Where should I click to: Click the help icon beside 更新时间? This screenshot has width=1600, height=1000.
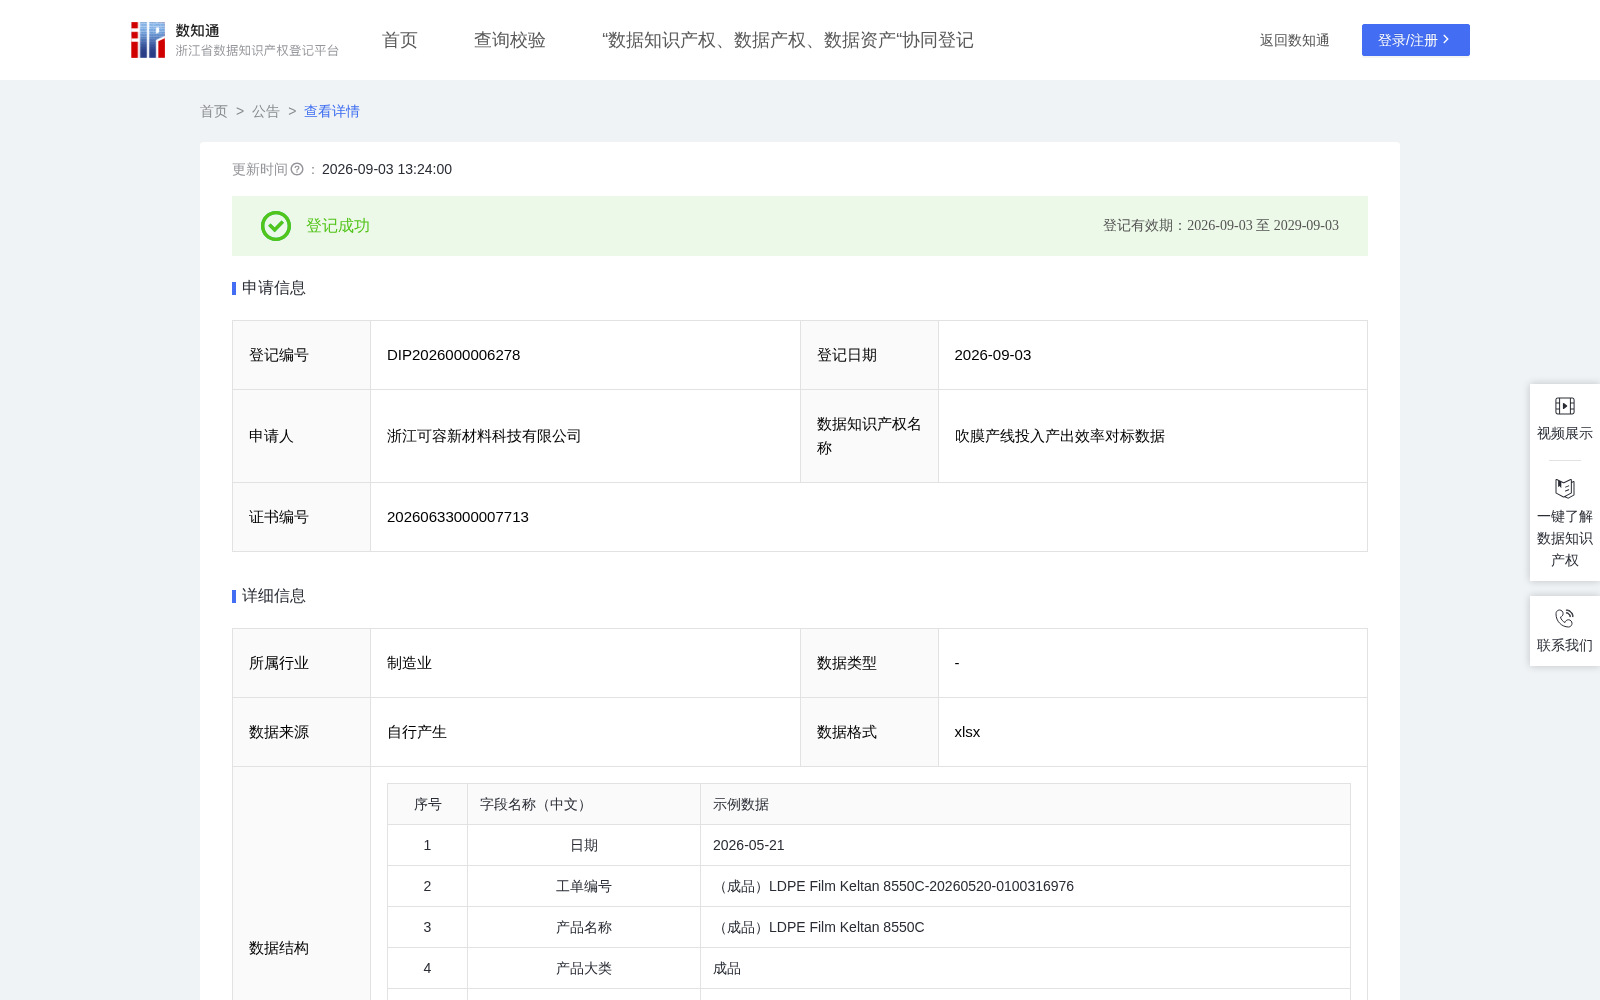(297, 170)
